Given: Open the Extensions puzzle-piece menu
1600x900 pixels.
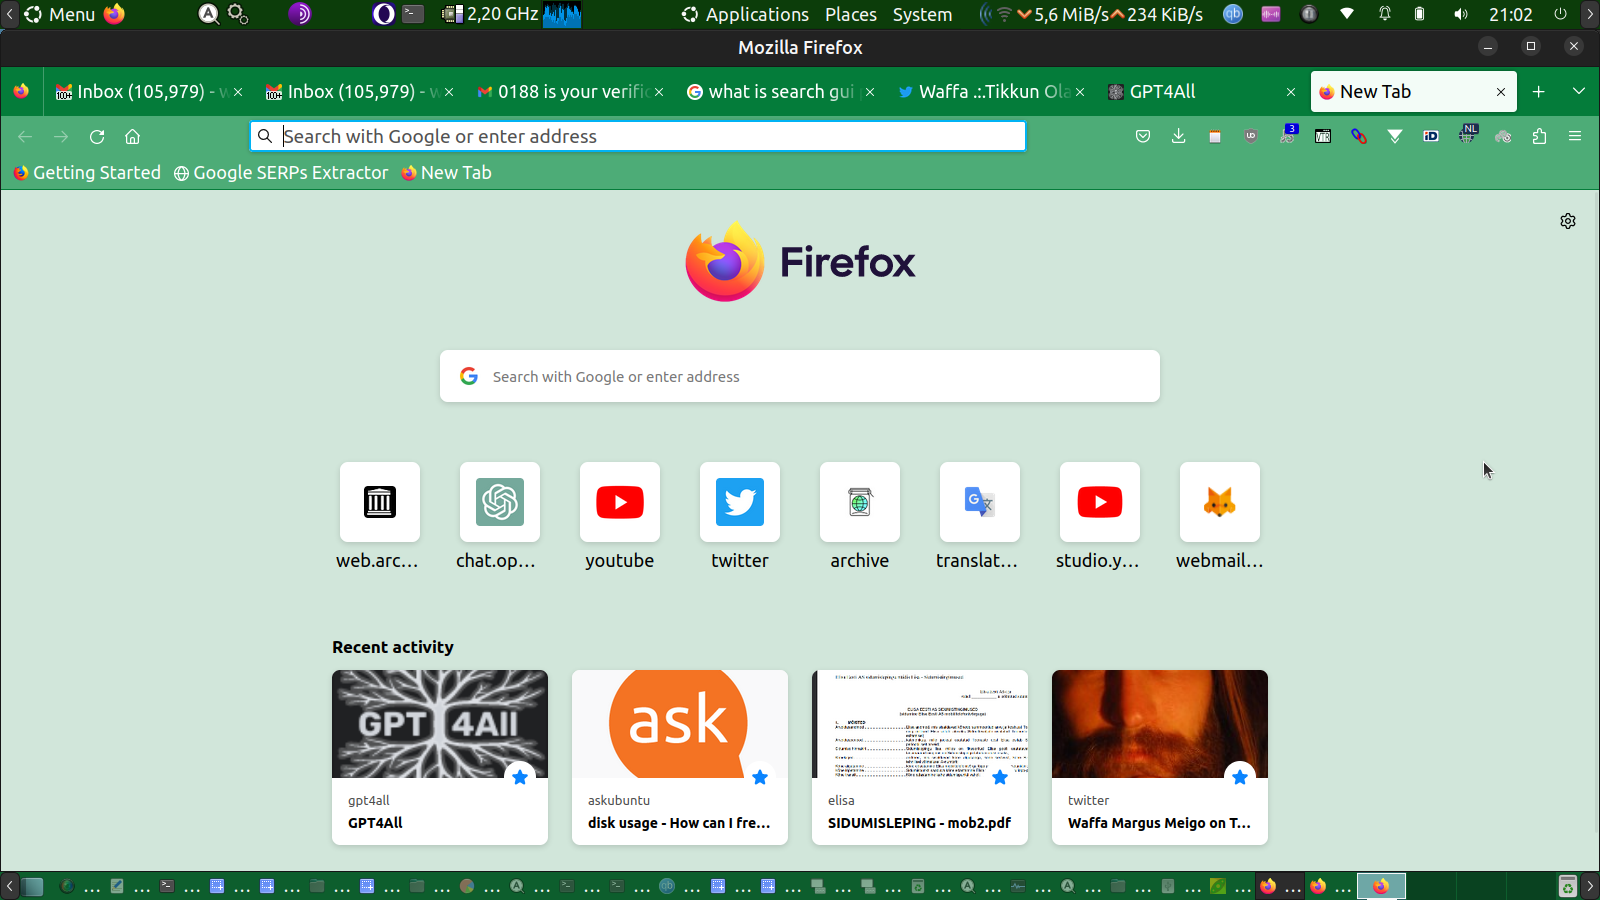Looking at the screenshot, I should click(1539, 136).
